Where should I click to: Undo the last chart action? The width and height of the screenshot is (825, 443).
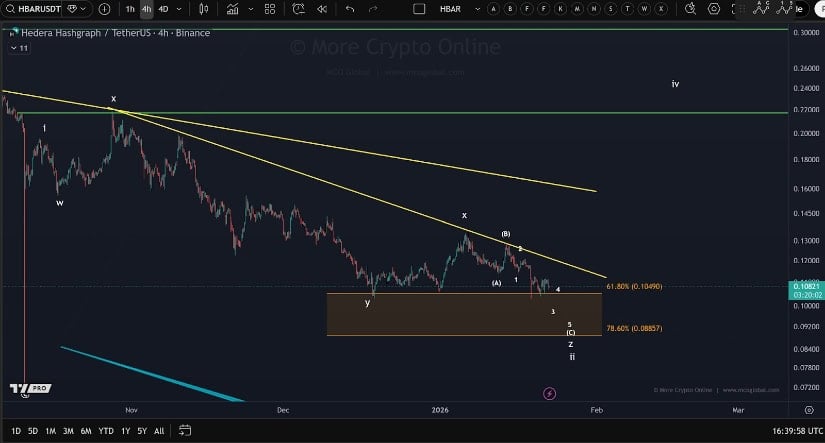point(349,9)
